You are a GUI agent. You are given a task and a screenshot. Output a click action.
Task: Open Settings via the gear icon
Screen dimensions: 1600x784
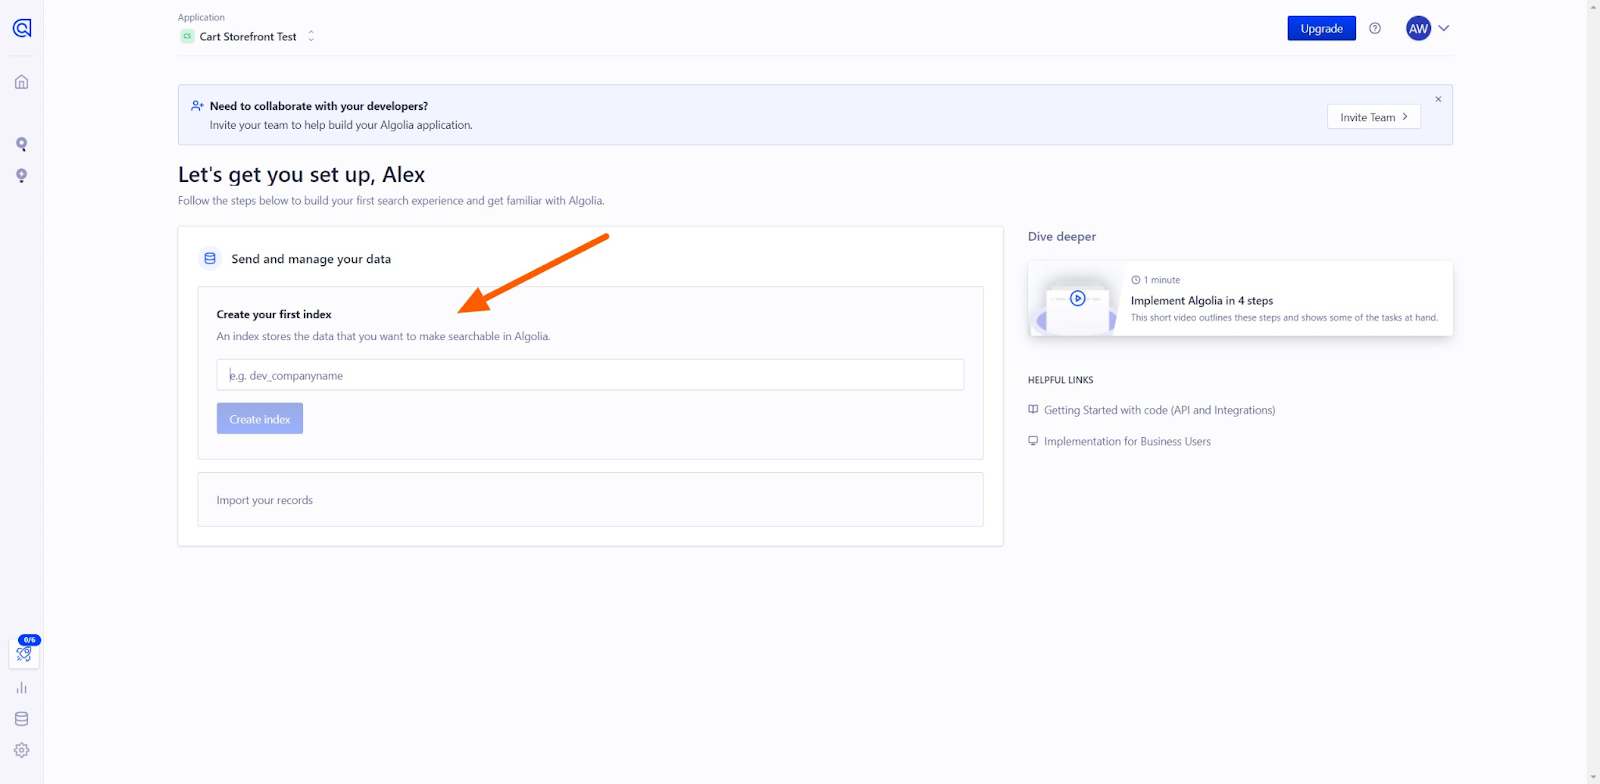click(x=21, y=750)
